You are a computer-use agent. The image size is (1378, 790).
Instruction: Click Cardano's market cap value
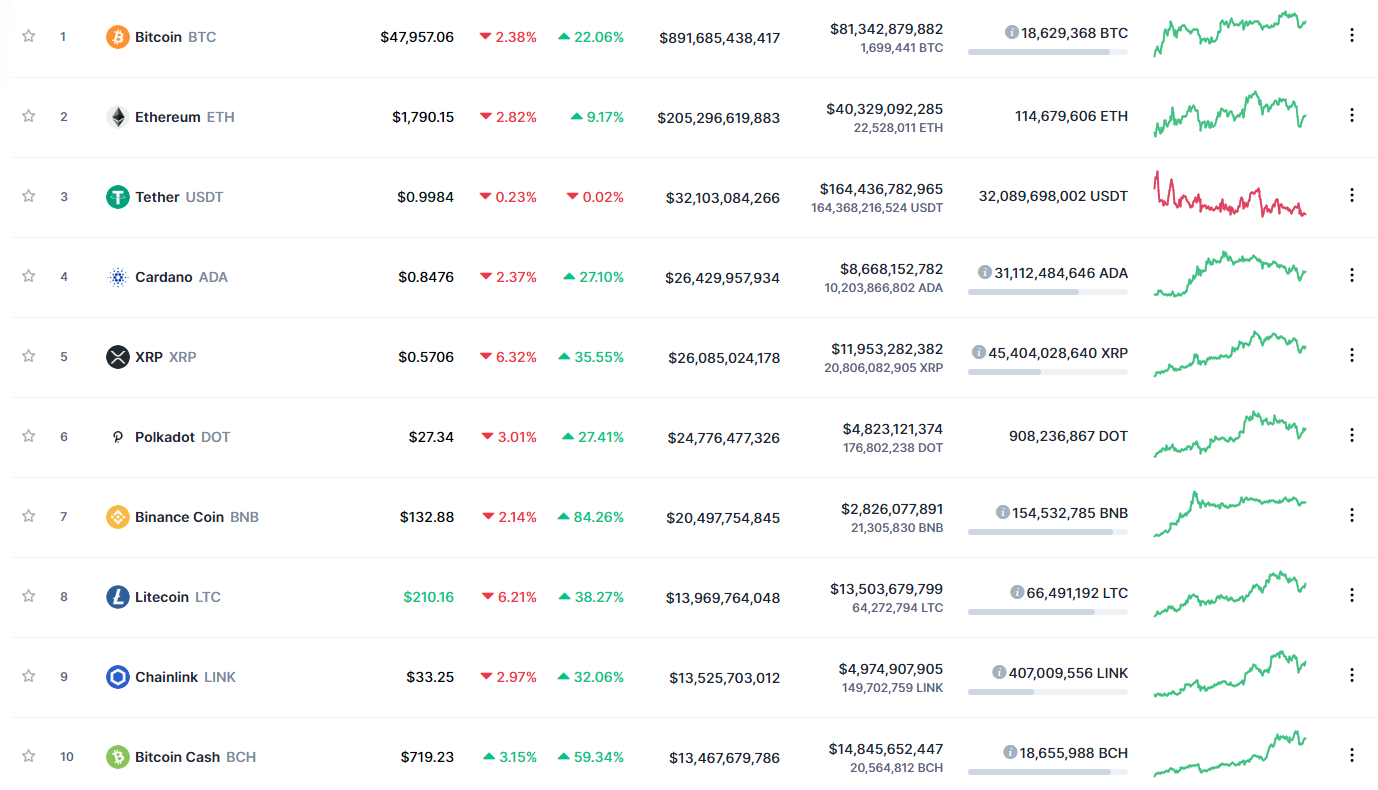[722, 278]
